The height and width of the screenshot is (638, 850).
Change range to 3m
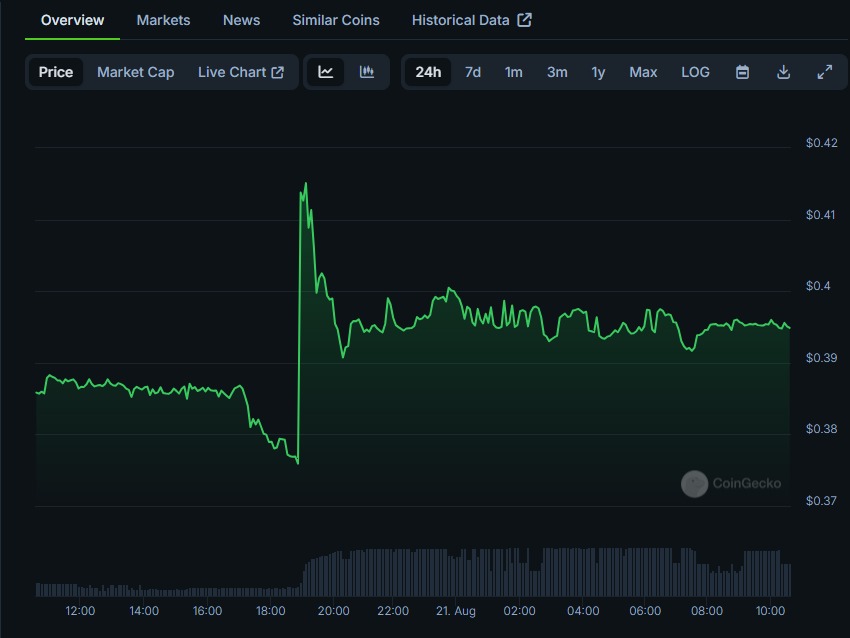tap(557, 72)
